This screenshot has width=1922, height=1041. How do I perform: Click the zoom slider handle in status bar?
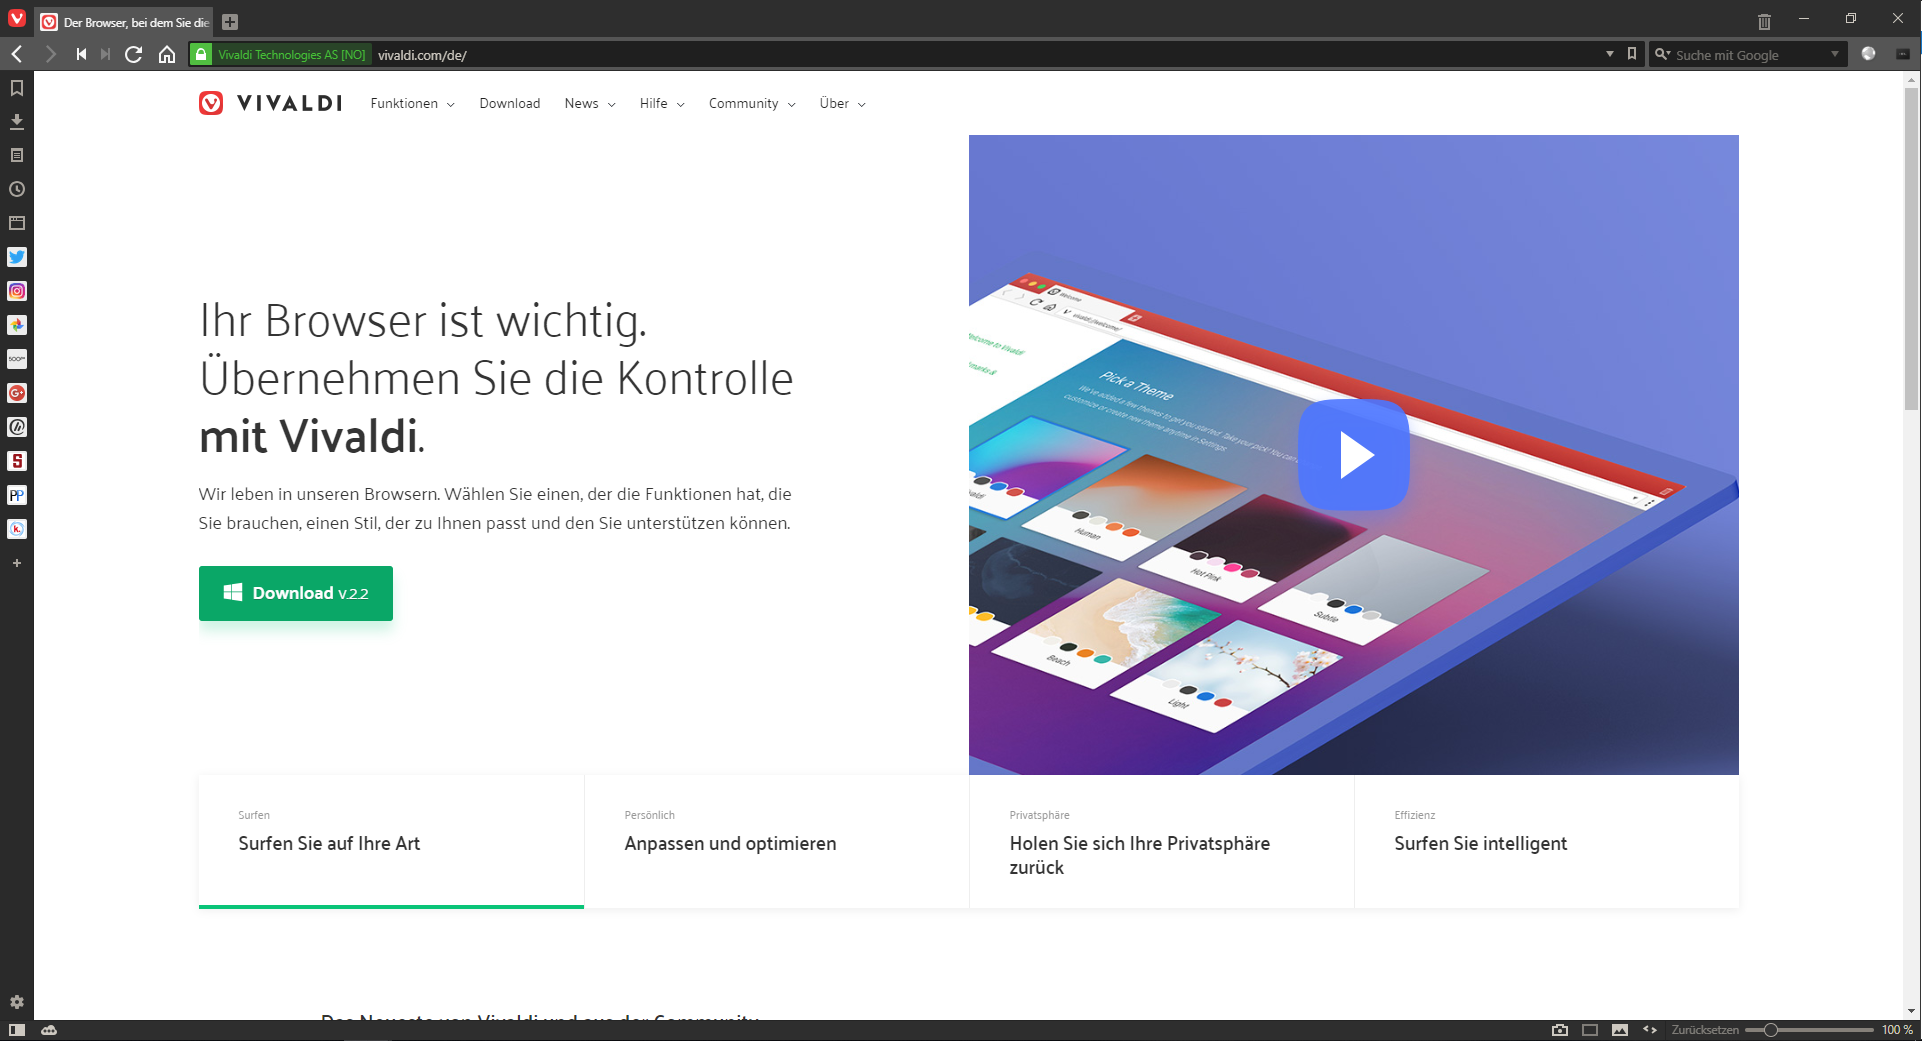click(1770, 1030)
